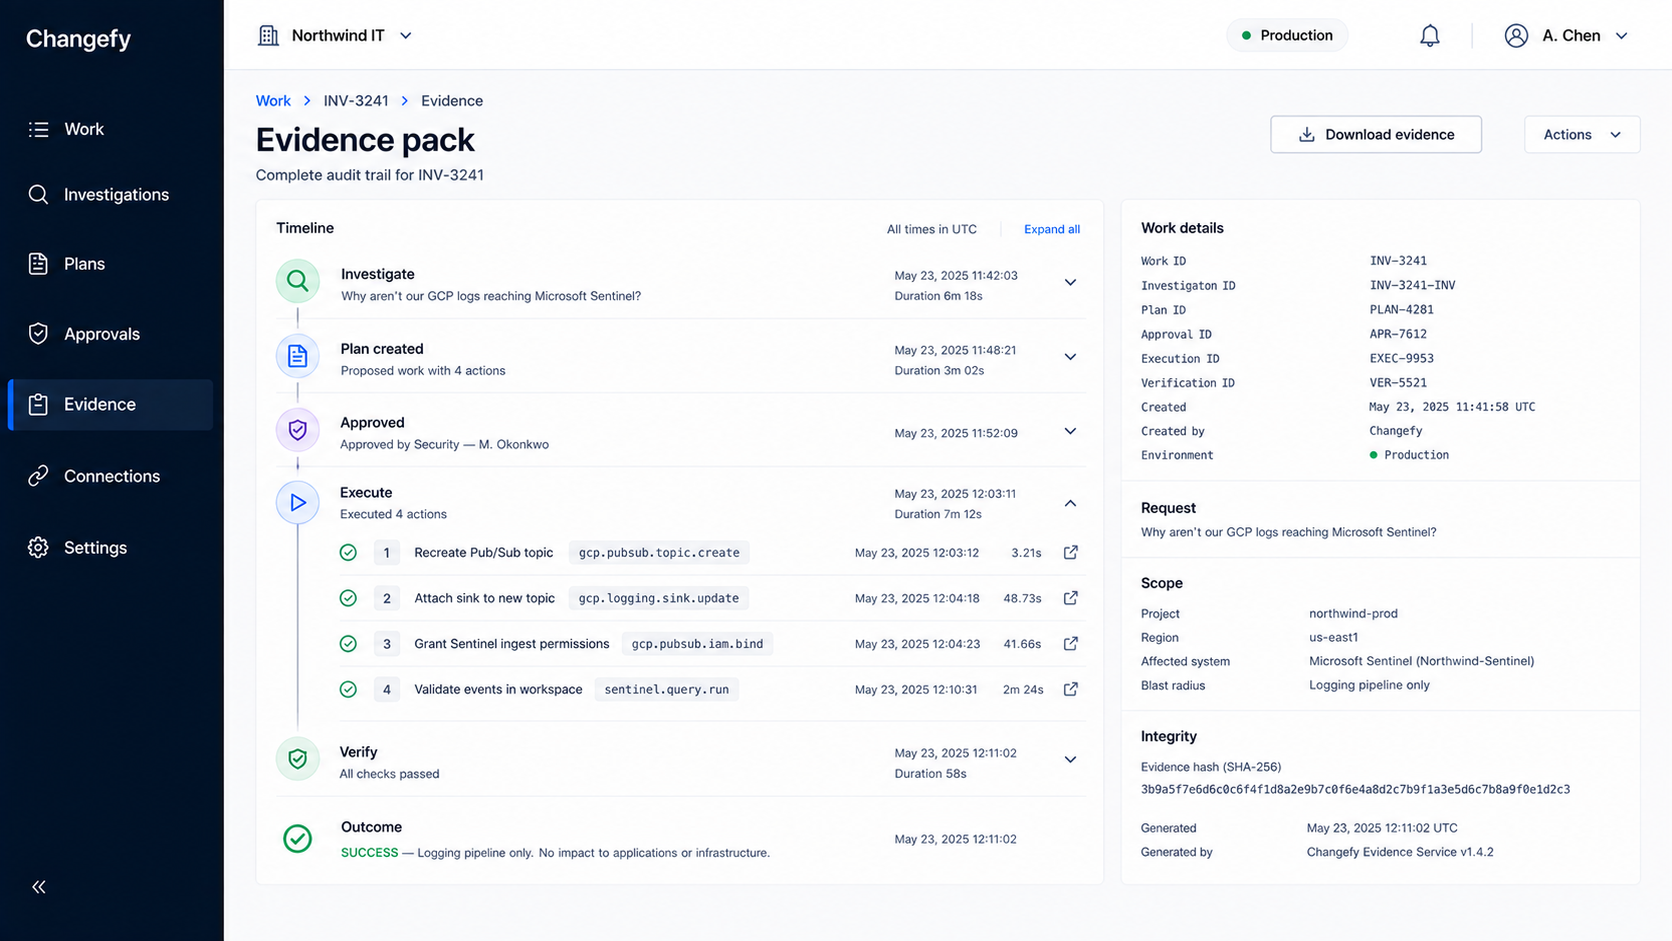
Task: Click Expand all in Timeline
Action: 1052,229
